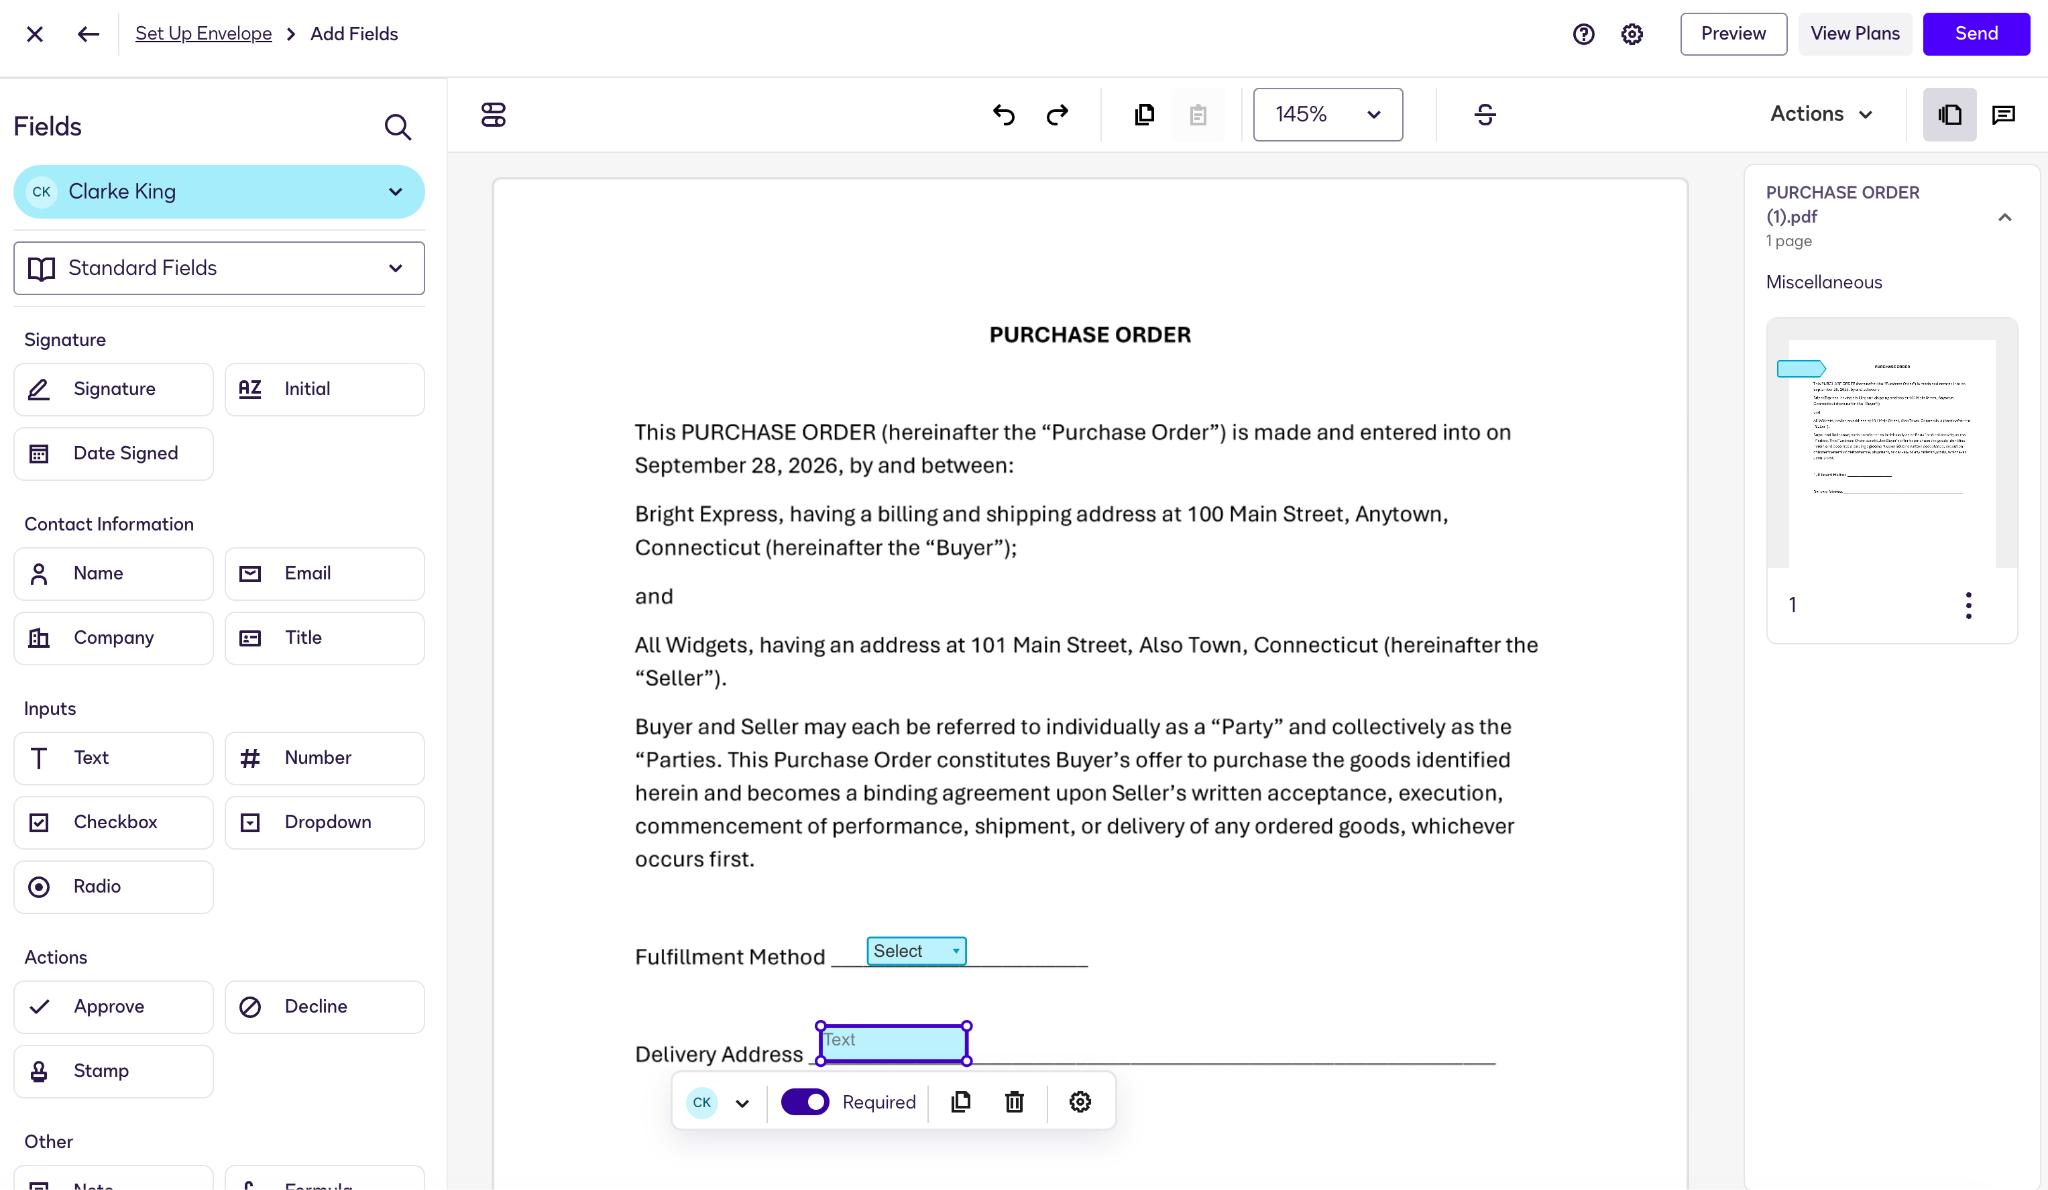Open the Actions dropdown menu
Viewport: 2048px width, 1190px height.
(1820, 114)
